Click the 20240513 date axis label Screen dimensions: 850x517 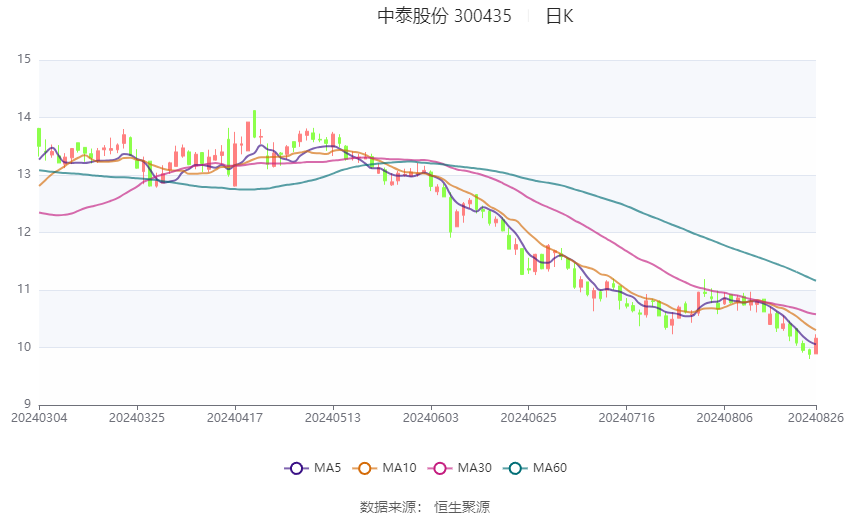point(333,418)
